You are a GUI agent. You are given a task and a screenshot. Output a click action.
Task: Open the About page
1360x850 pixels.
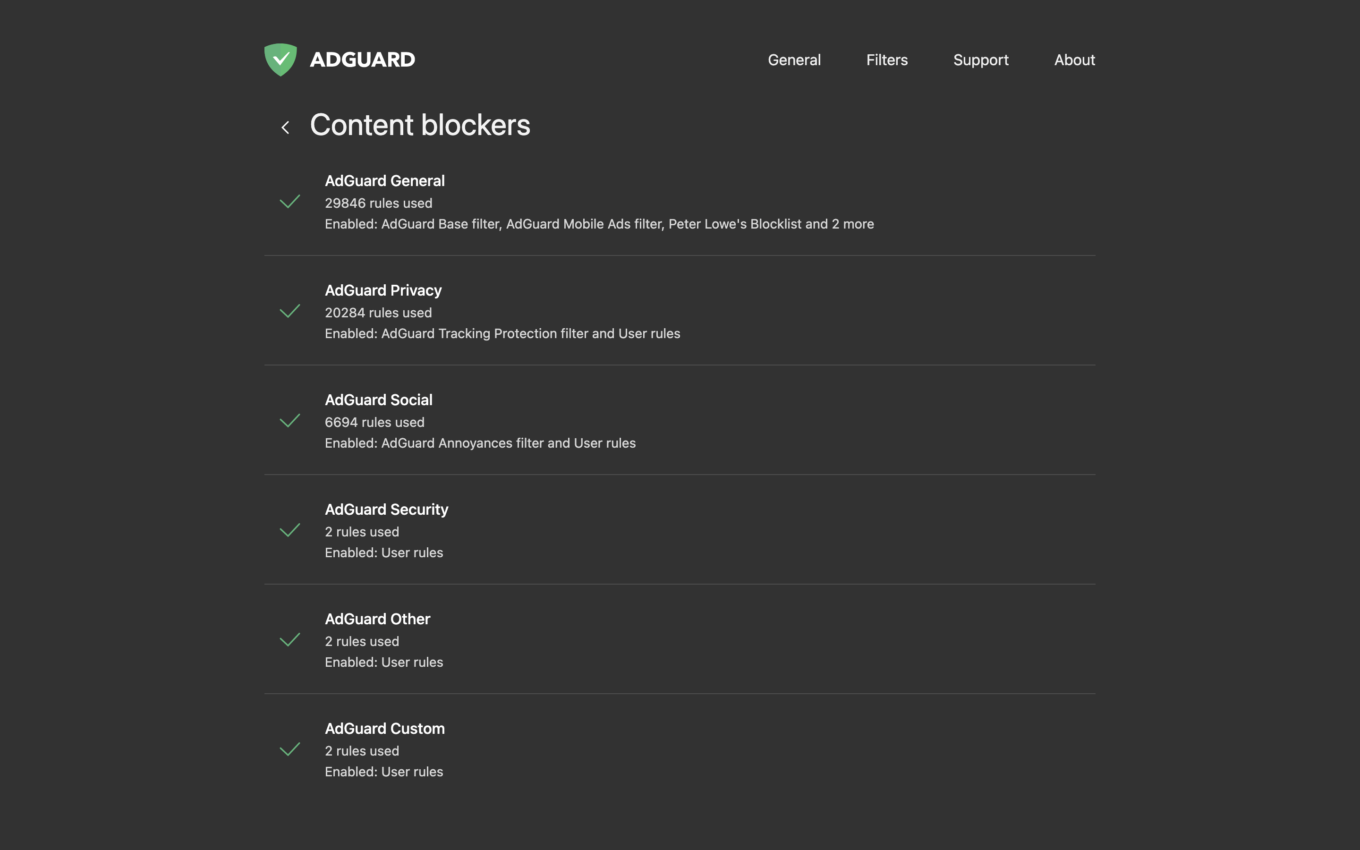[1074, 60]
